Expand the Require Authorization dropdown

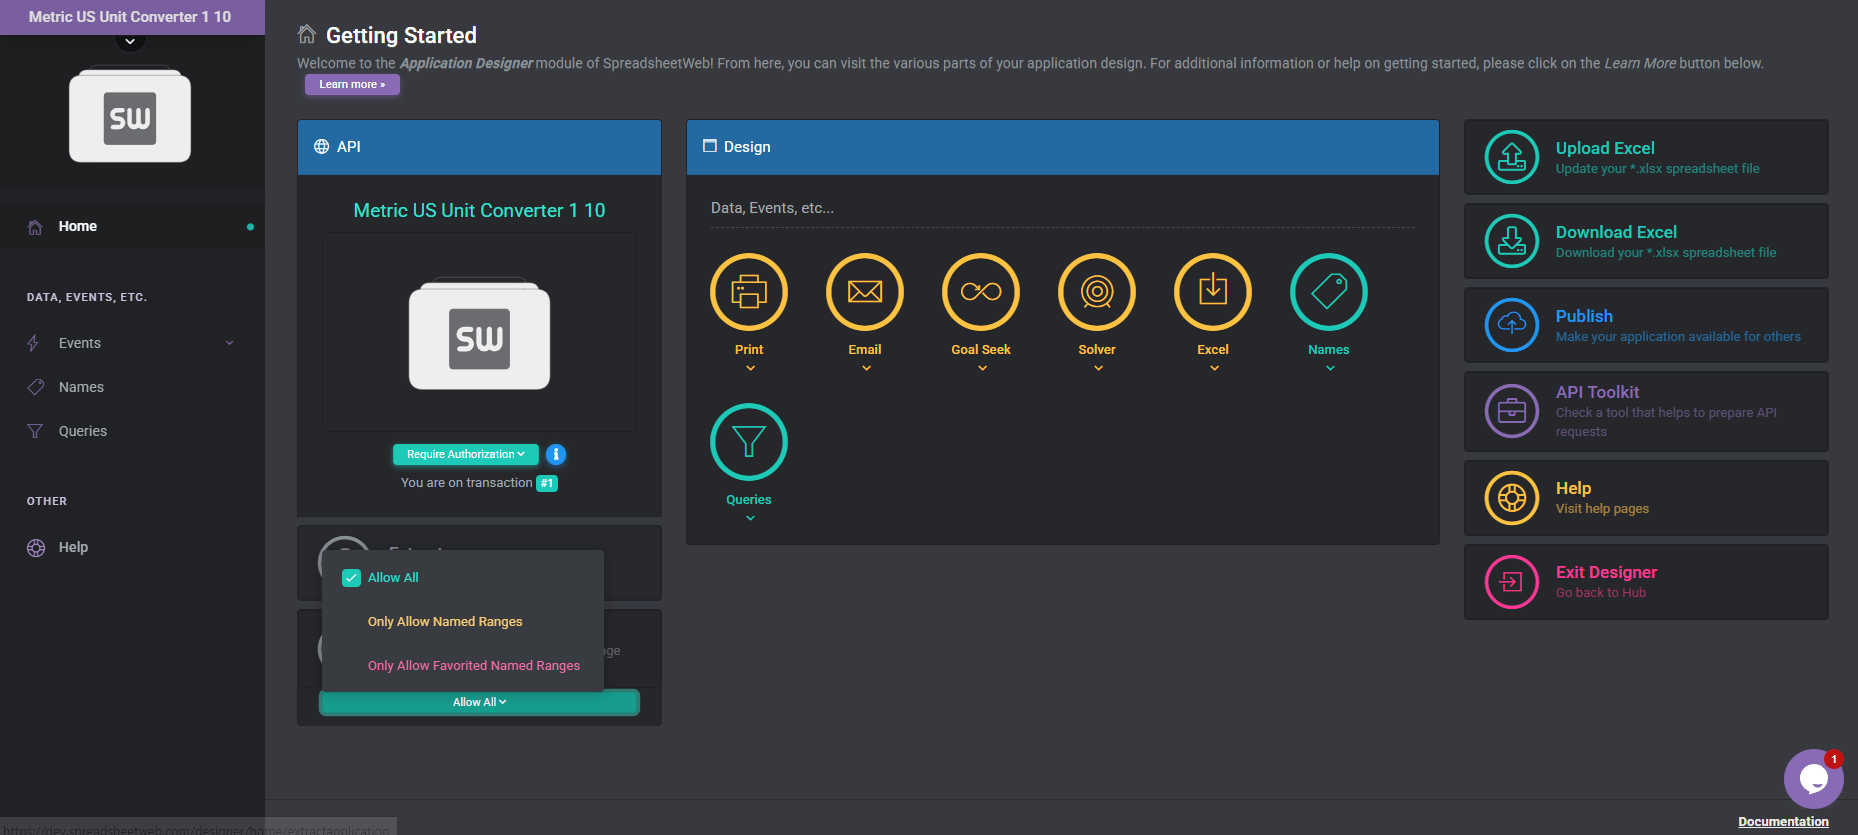point(465,454)
